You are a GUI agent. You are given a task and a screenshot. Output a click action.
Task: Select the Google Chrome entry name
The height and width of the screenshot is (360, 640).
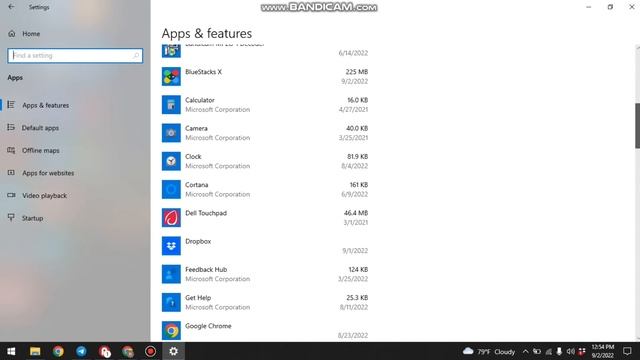(208, 326)
